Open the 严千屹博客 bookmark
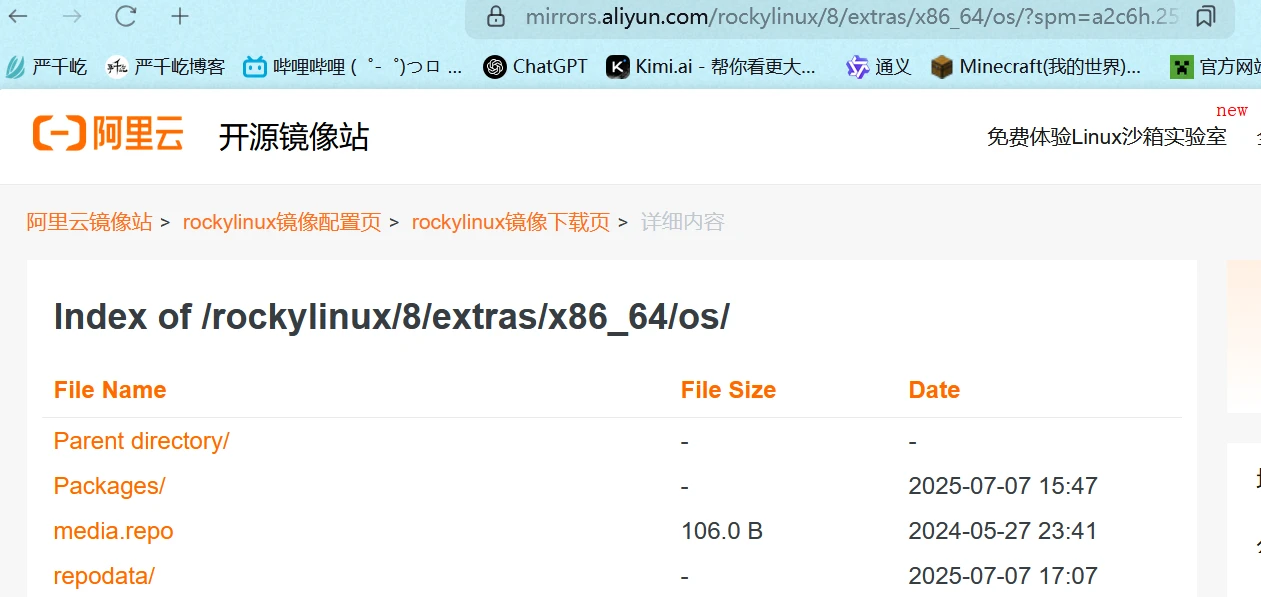This screenshot has height=597, width=1261. (166, 67)
